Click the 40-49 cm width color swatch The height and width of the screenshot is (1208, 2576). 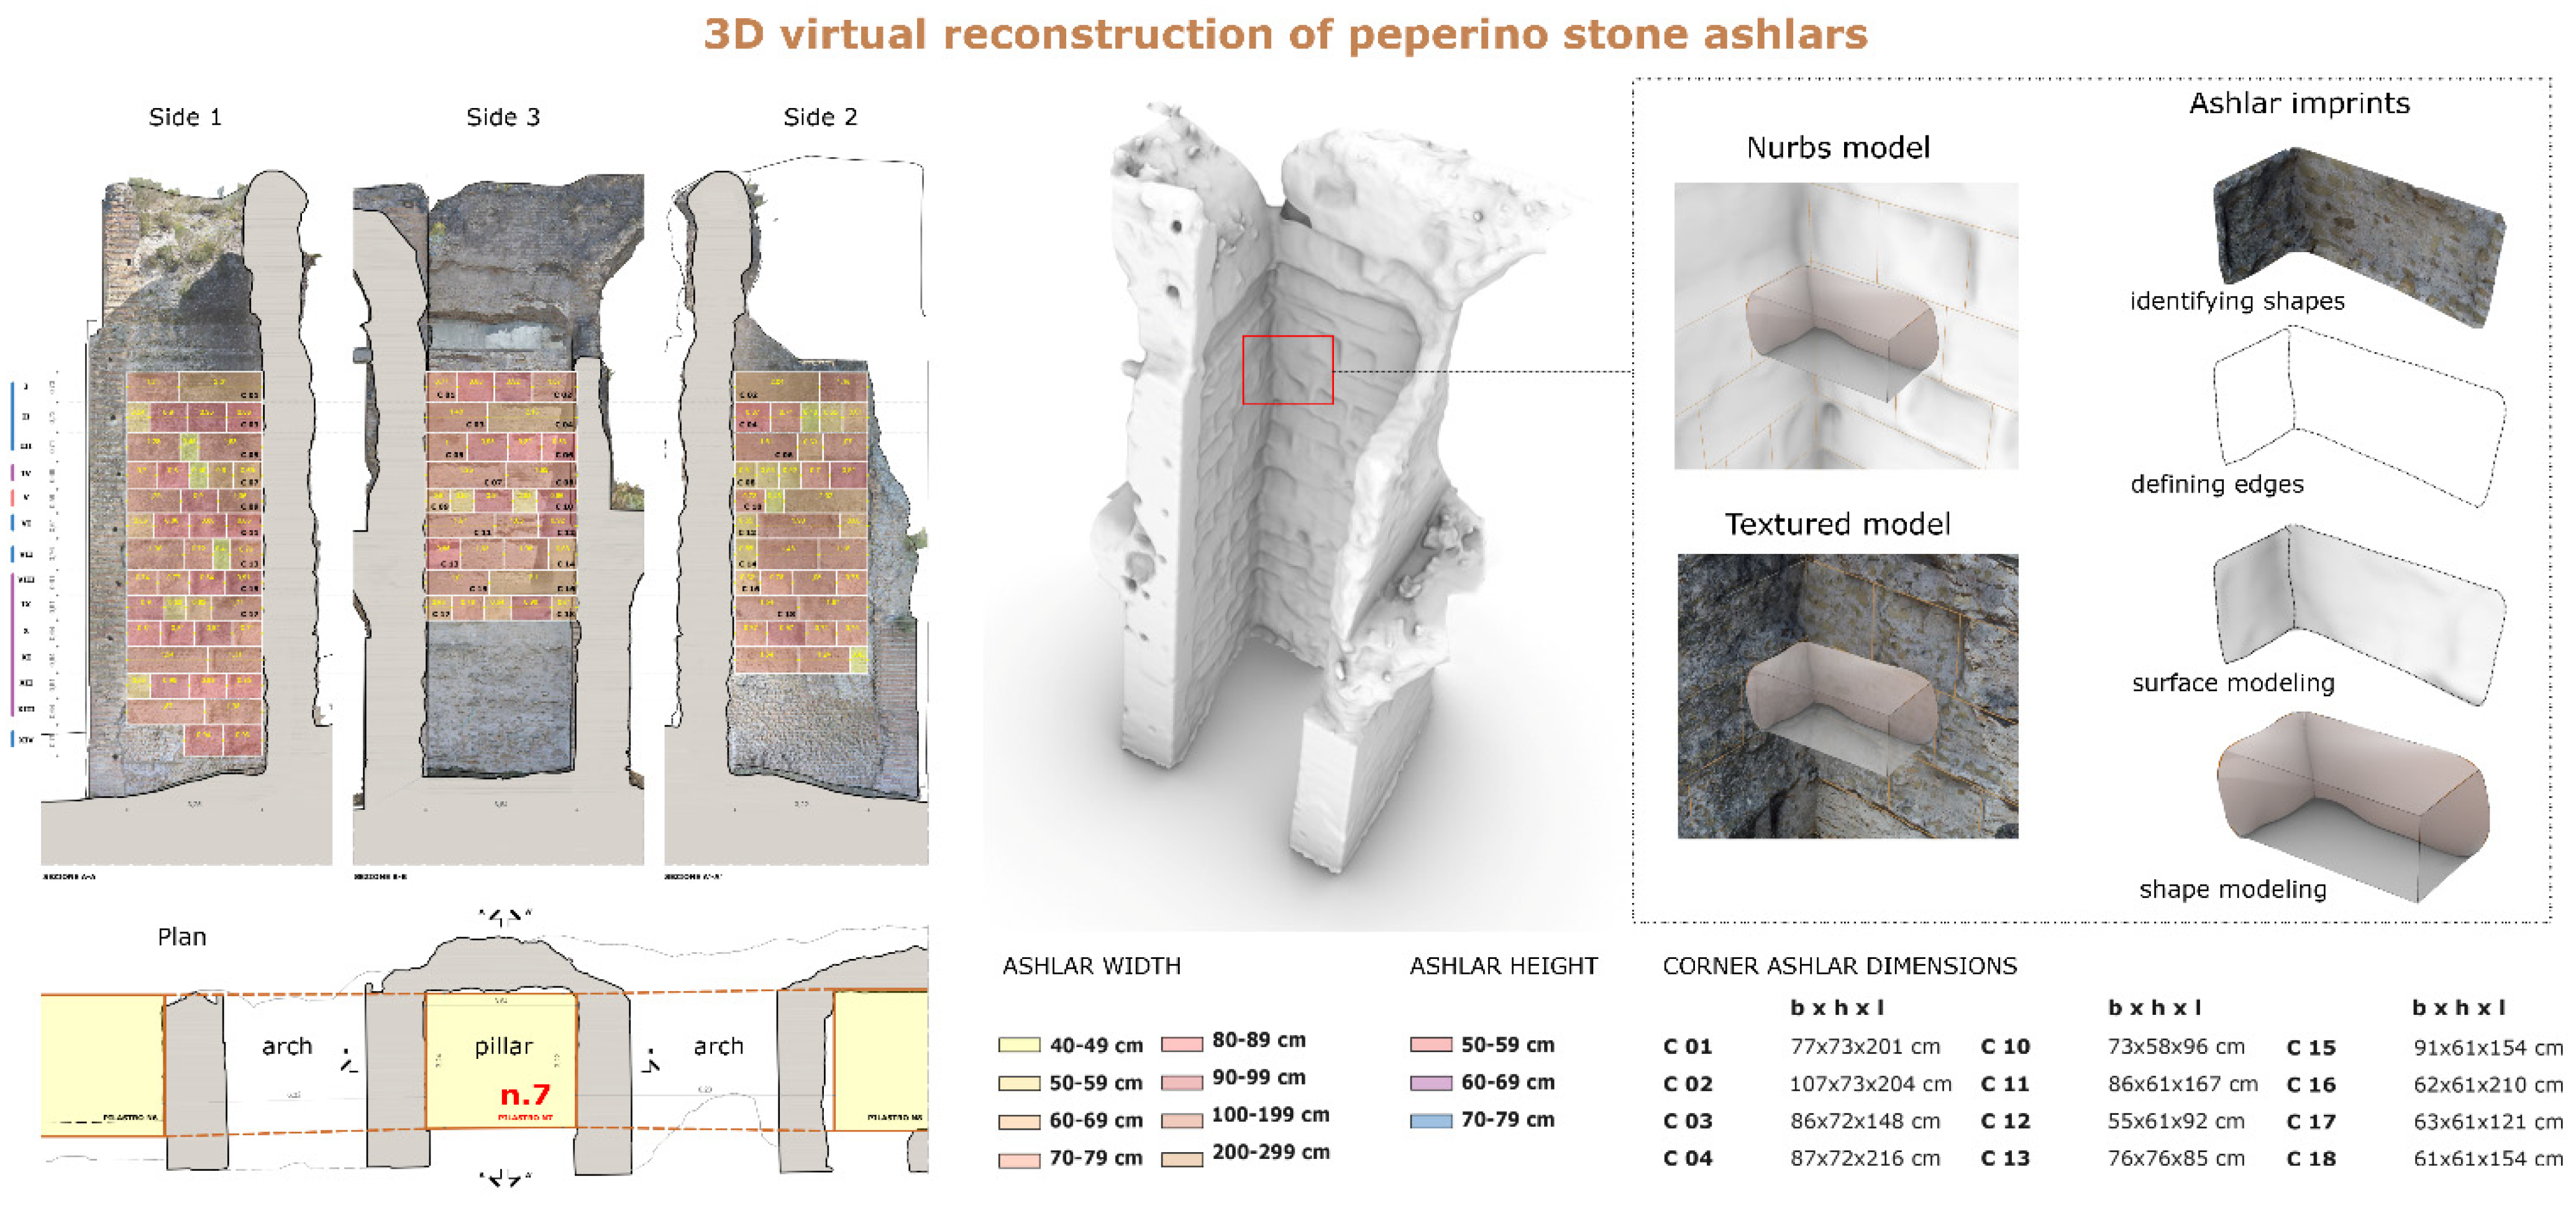(x=1019, y=1045)
